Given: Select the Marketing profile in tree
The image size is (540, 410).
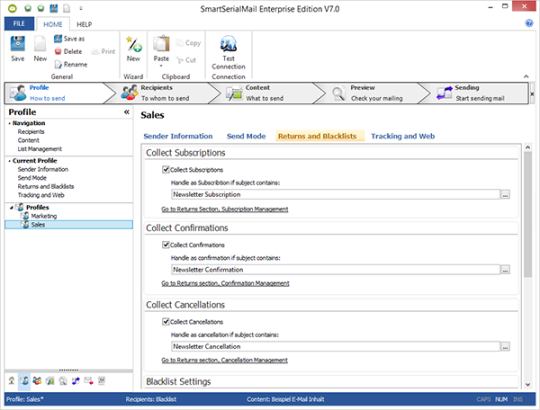Looking at the screenshot, I should pos(44,216).
